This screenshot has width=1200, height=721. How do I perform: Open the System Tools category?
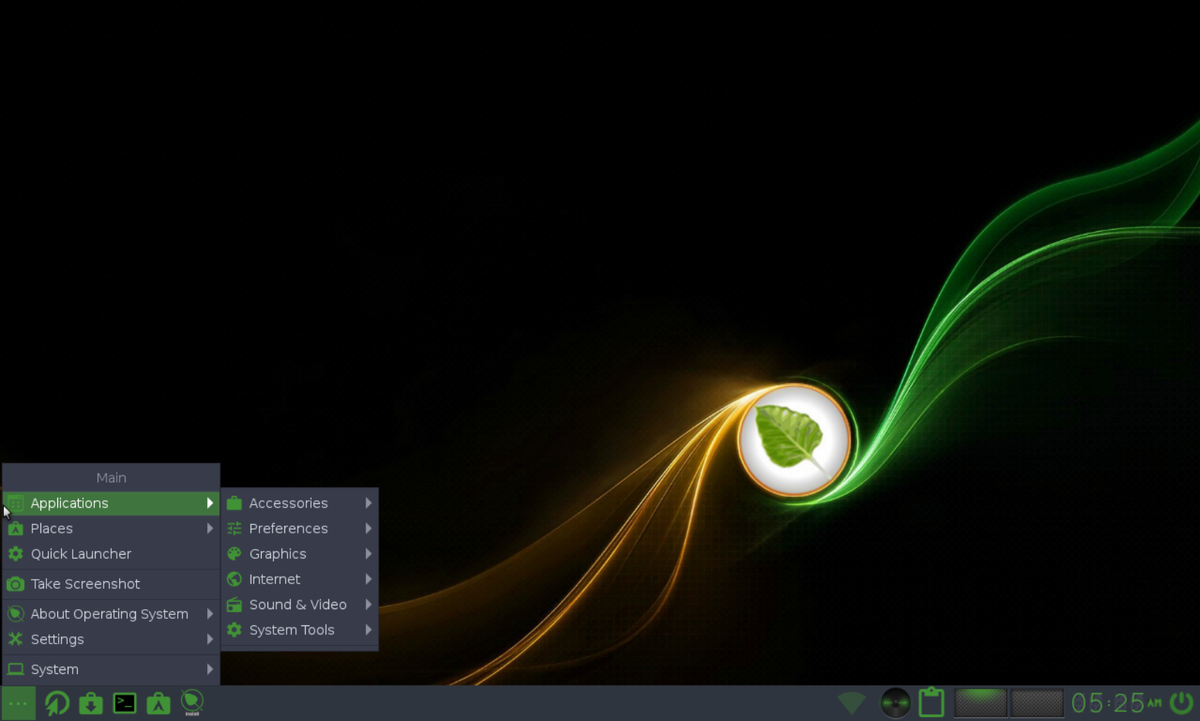pyautogui.click(x=299, y=630)
